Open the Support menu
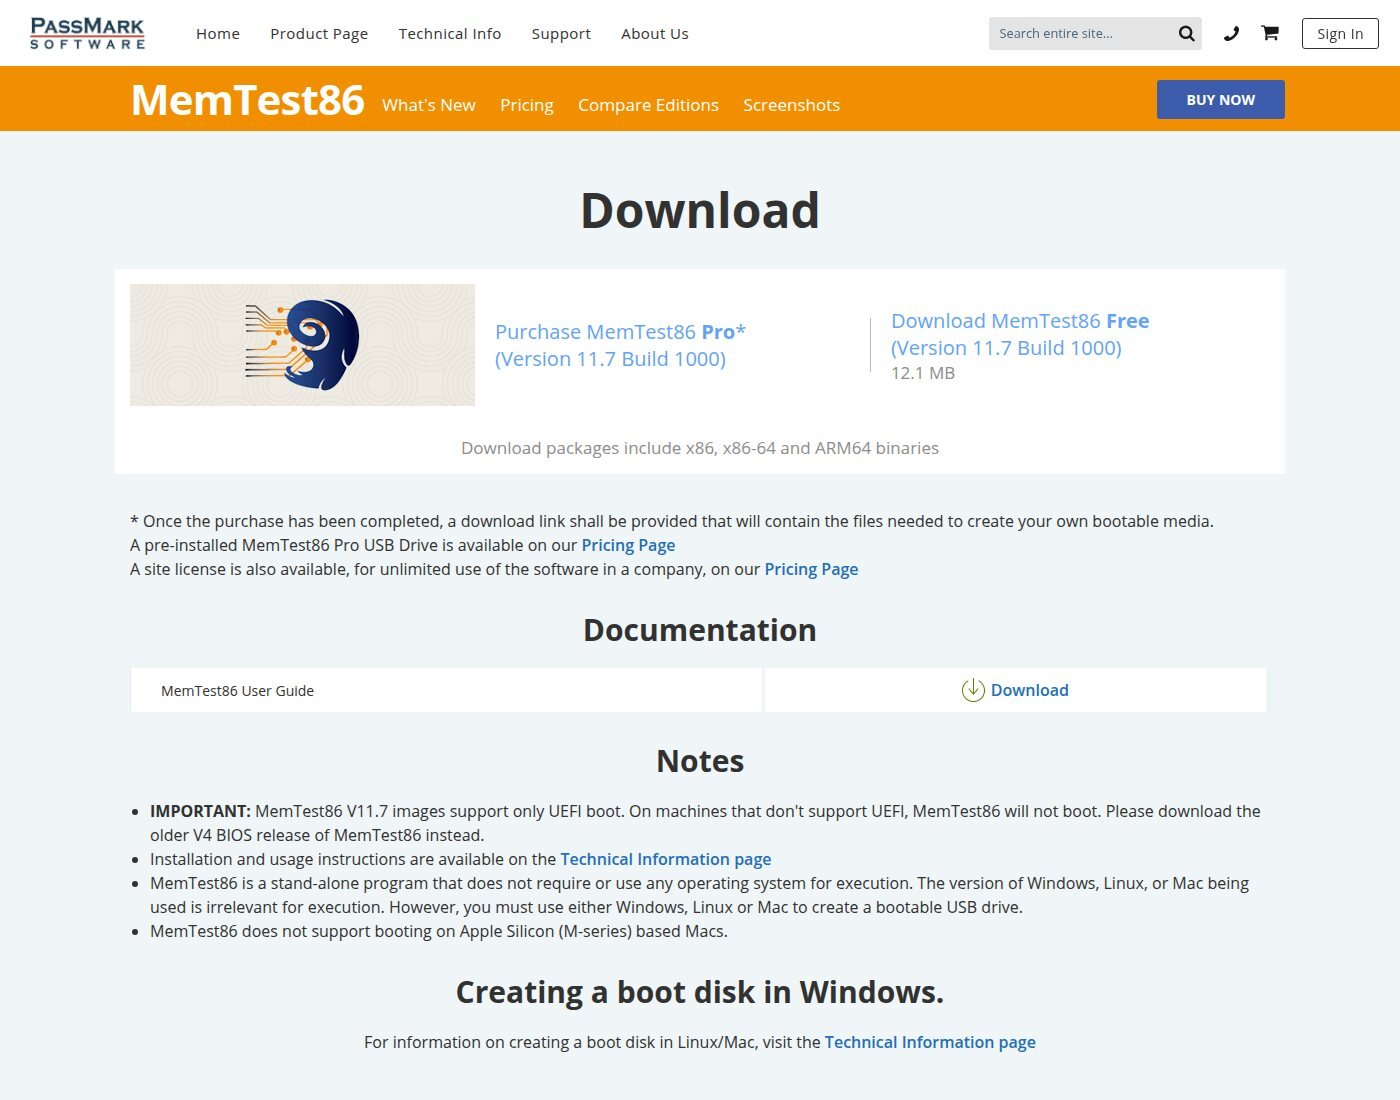The image size is (1400, 1100). click(x=561, y=33)
